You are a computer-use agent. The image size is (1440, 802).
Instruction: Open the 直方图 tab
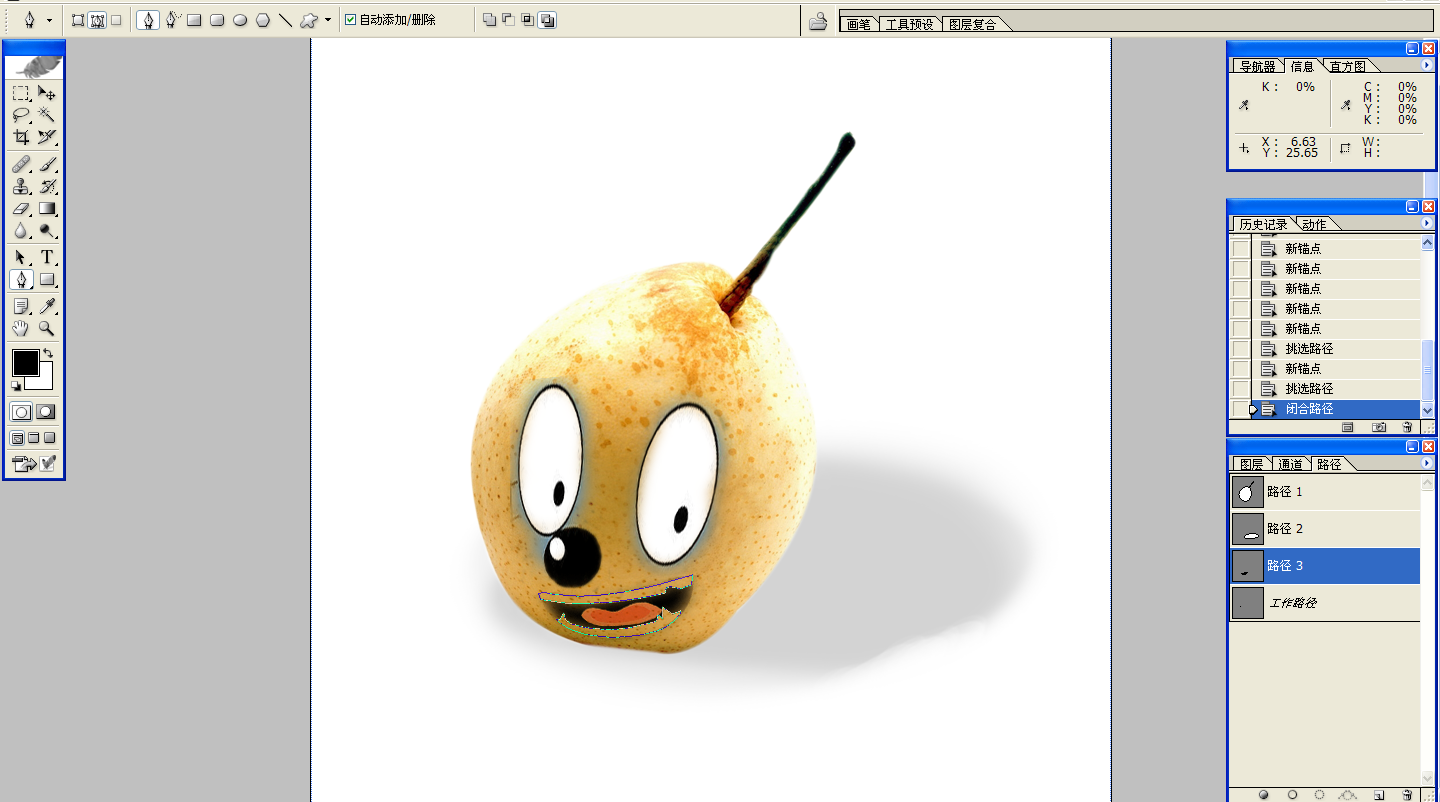1346,67
